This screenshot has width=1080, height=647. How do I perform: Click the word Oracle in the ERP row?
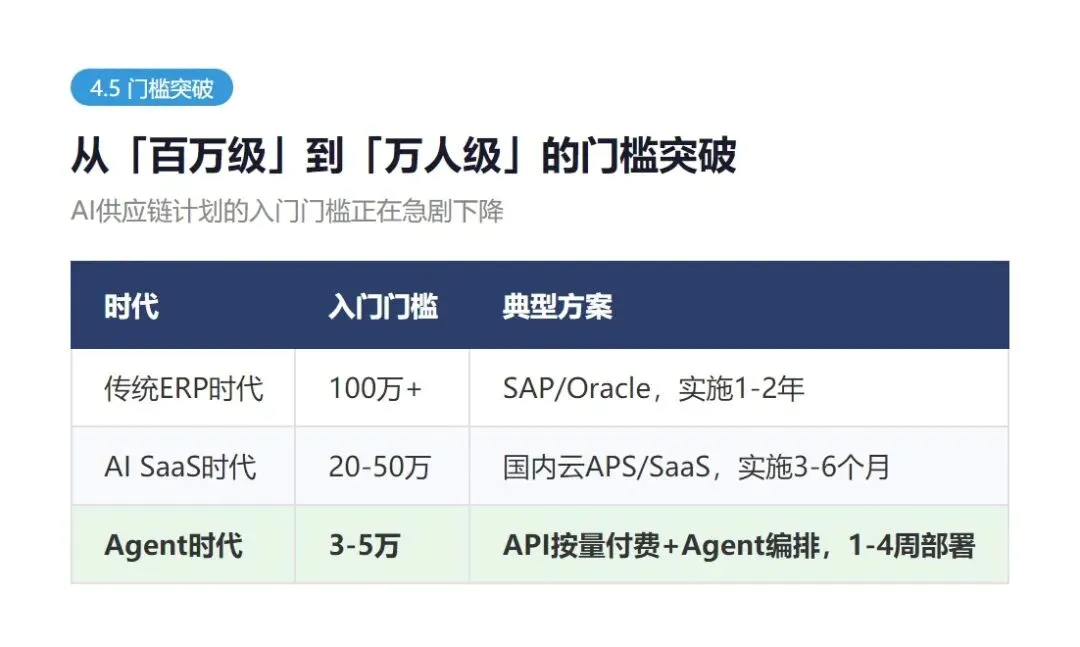608,389
